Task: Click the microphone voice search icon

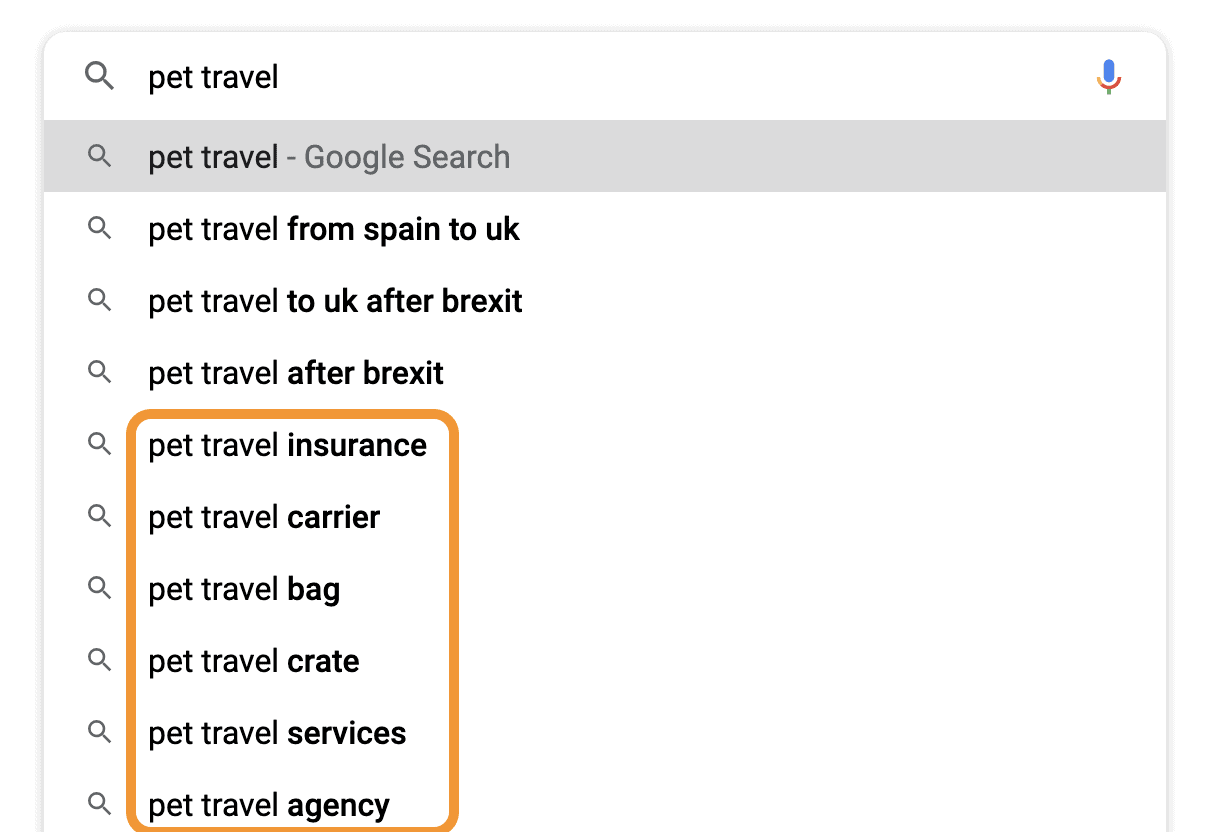Action: click(1109, 76)
